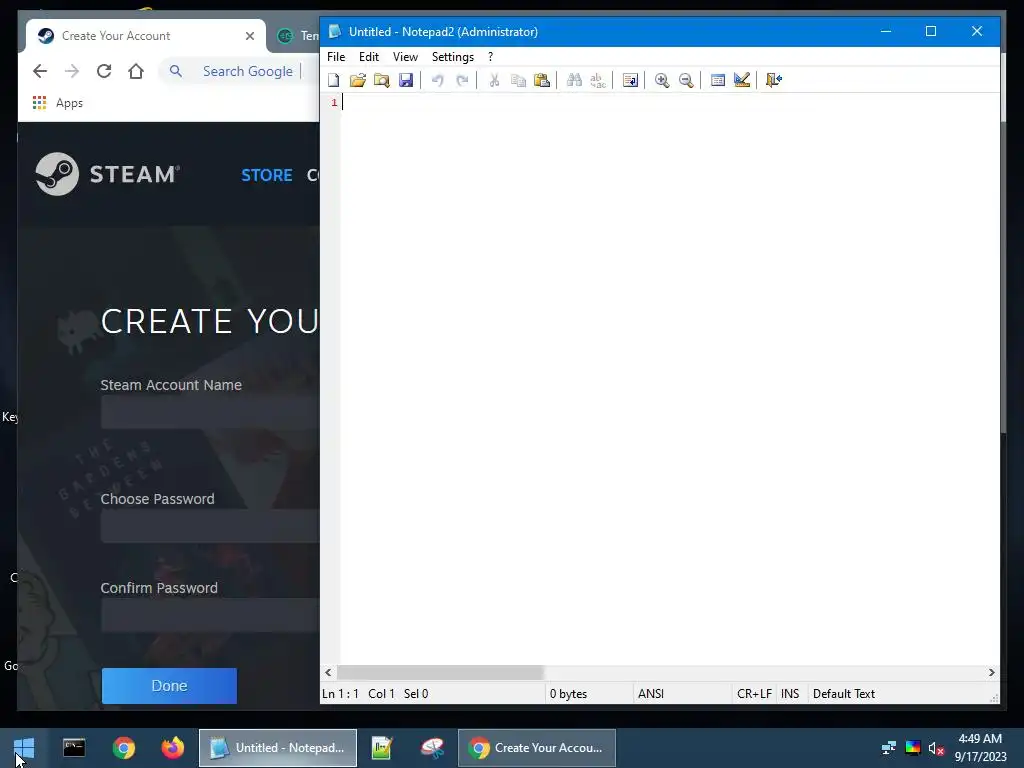Click the Undo arrow icon
Image resolution: width=1024 pixels, height=768 pixels.
pos(438,80)
